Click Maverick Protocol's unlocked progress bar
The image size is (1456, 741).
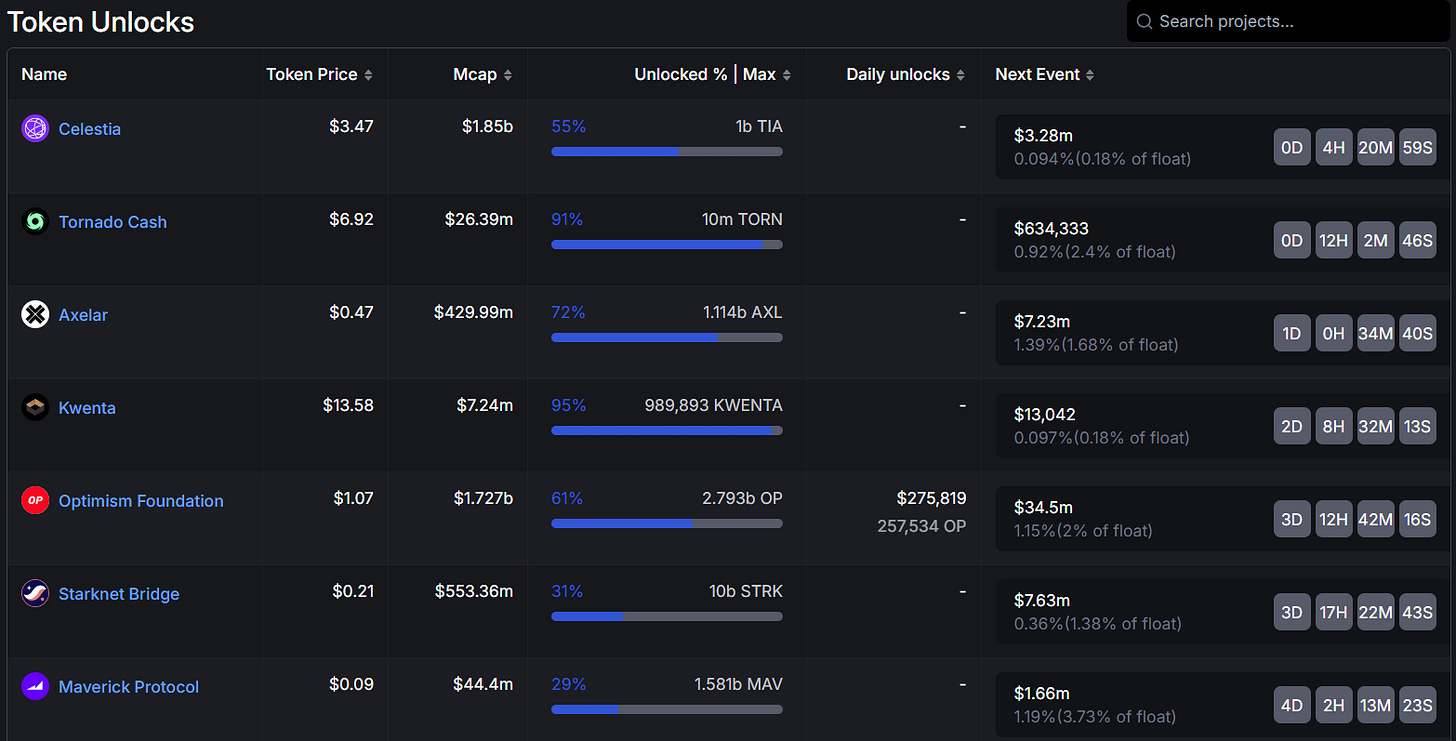click(667, 709)
